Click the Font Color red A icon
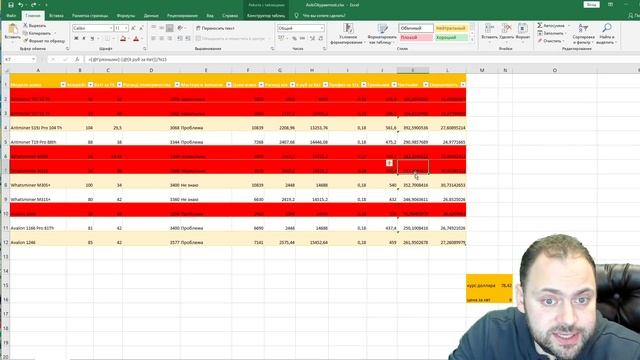Viewport: 640px width, 360px height. pyautogui.click(x=136, y=38)
